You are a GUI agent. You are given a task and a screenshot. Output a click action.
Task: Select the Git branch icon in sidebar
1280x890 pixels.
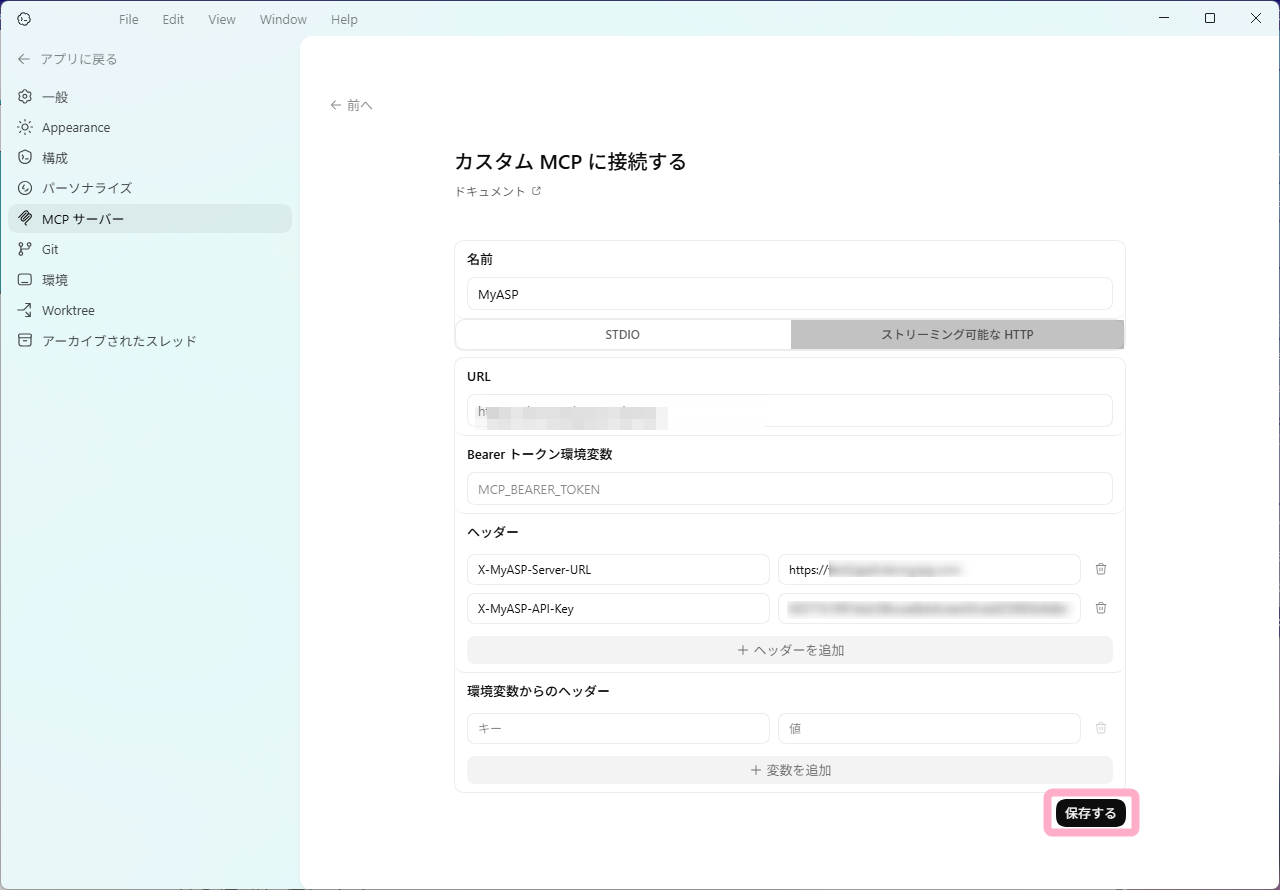pos(25,249)
